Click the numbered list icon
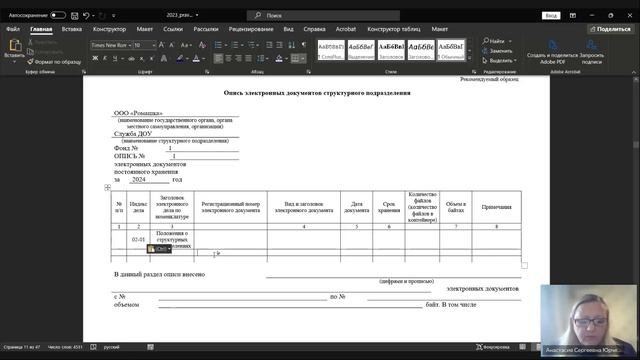640x360 pixels. (235, 45)
